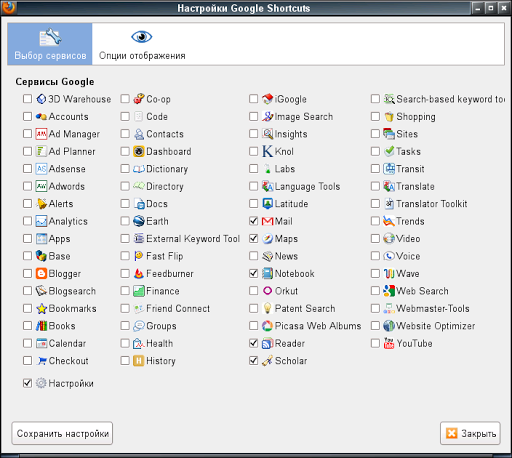Click the Blogger orange icon
Viewport: 512px width, 458px height.
[x=41, y=273]
